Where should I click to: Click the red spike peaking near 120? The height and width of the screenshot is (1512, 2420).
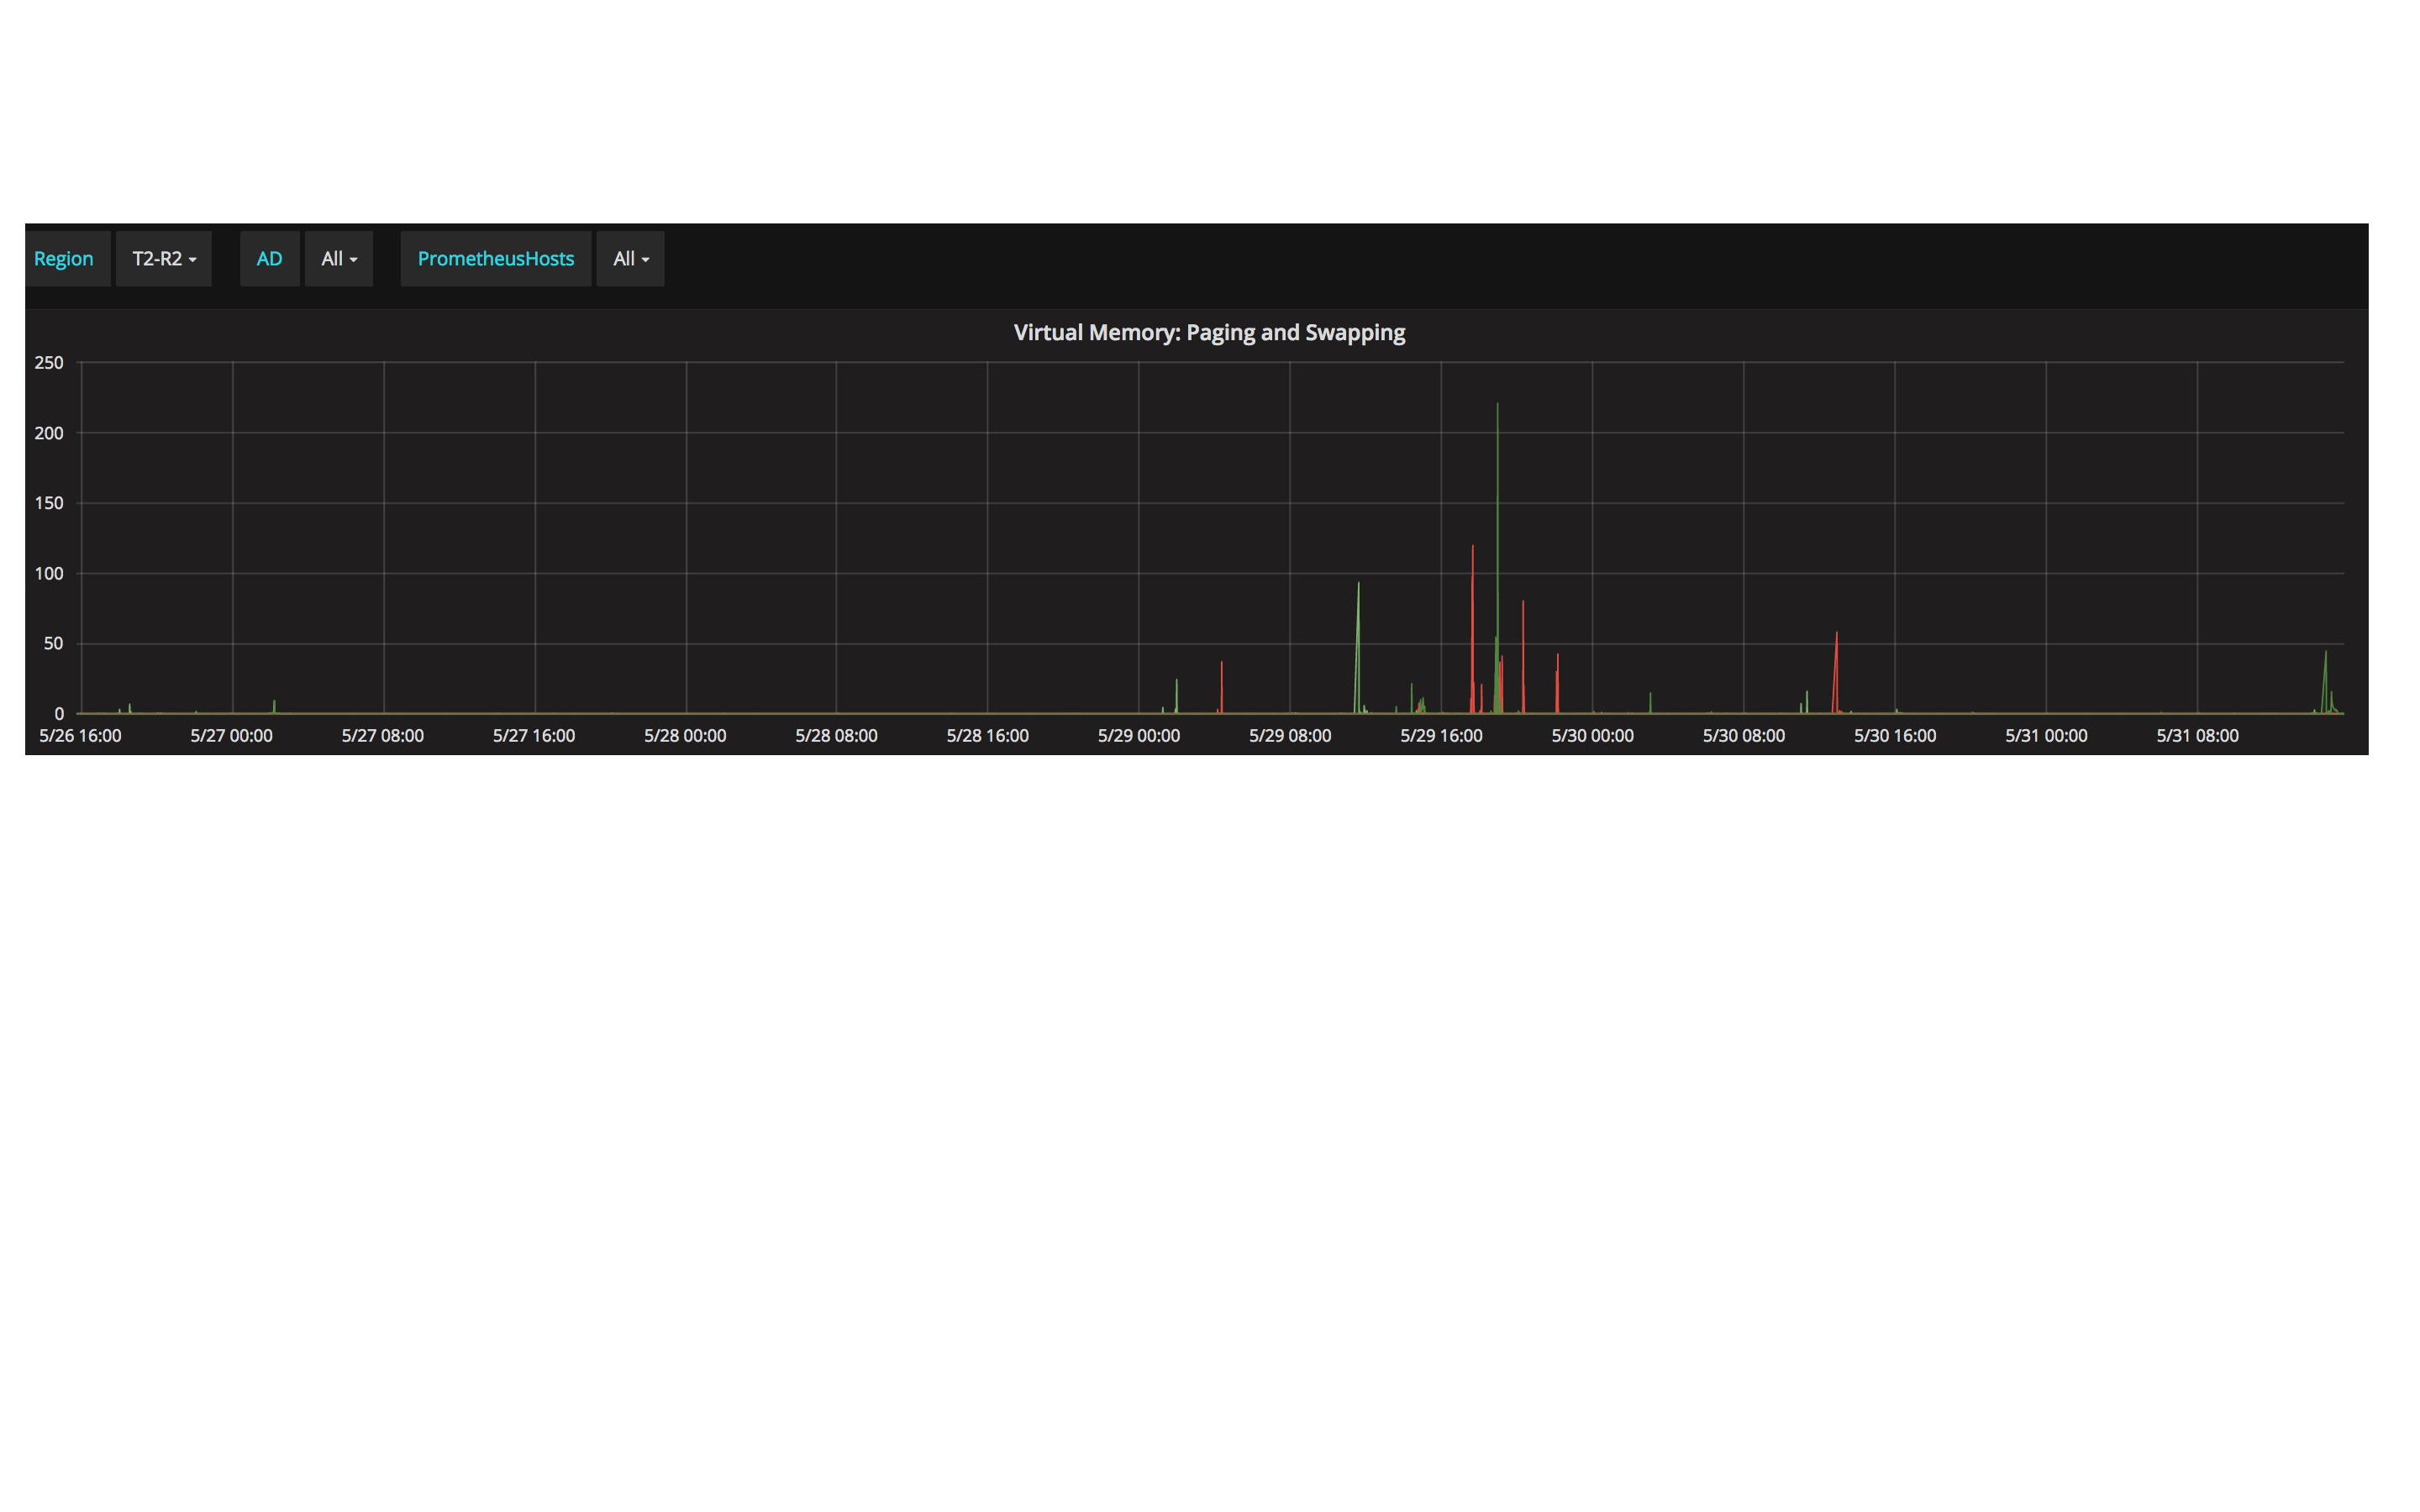[x=1472, y=550]
